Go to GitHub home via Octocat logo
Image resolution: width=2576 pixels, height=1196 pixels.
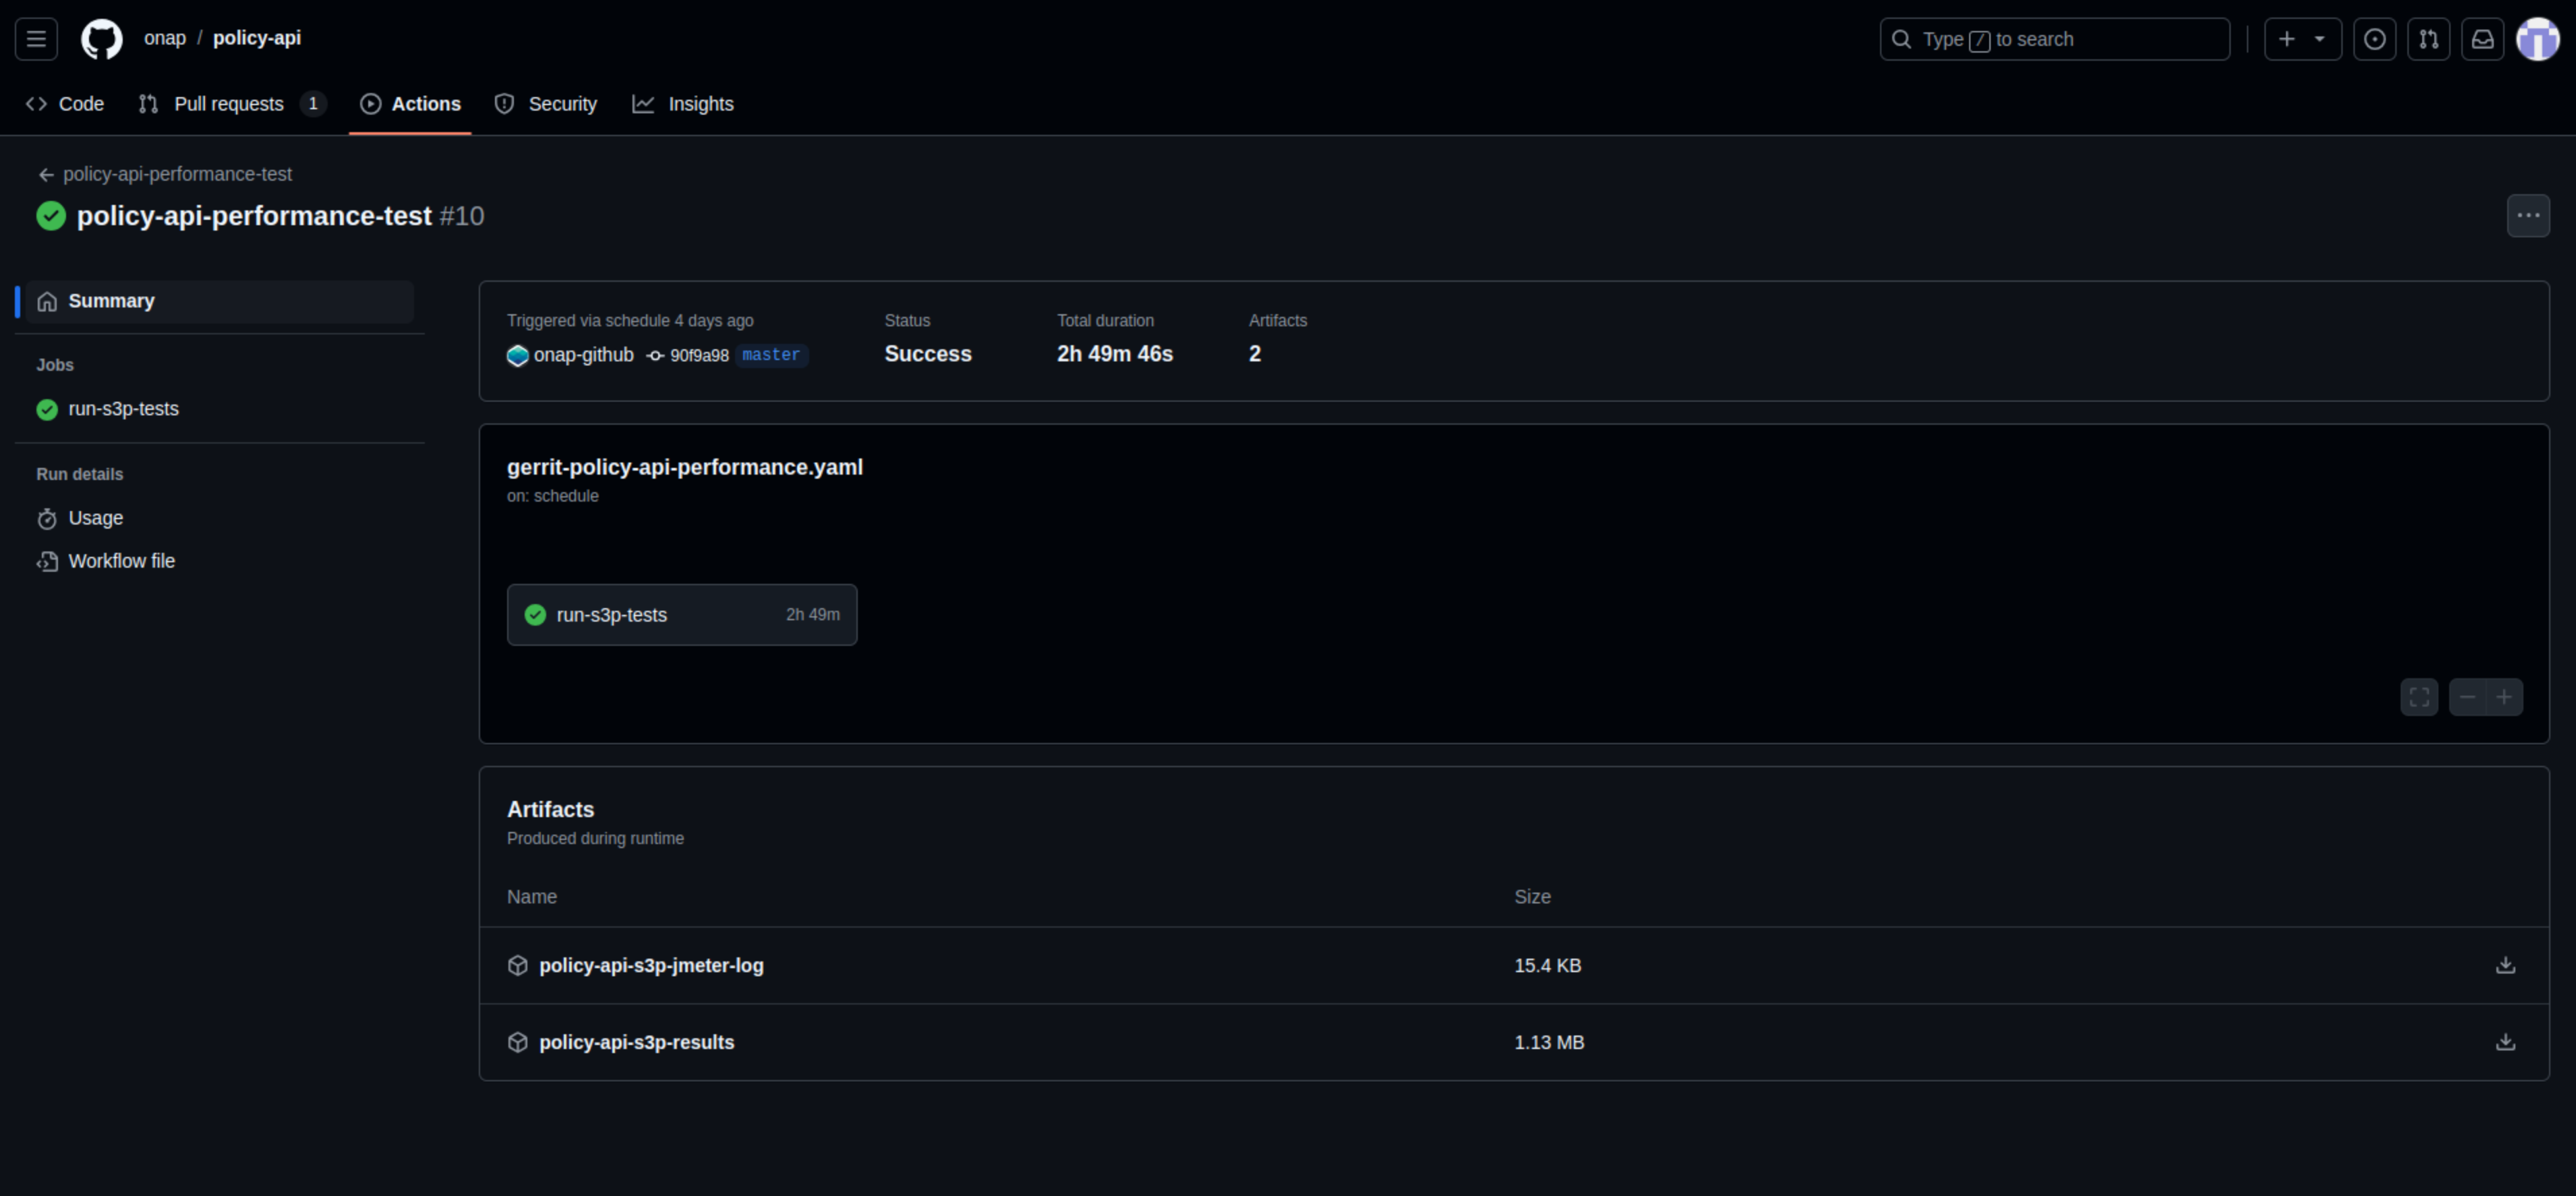click(102, 39)
